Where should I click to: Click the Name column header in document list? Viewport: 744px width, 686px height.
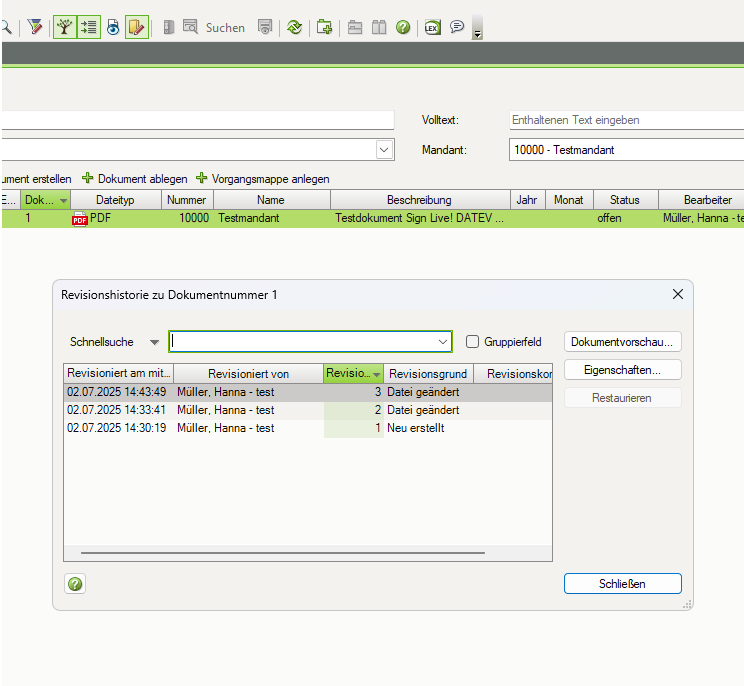pyautogui.click(x=271, y=200)
